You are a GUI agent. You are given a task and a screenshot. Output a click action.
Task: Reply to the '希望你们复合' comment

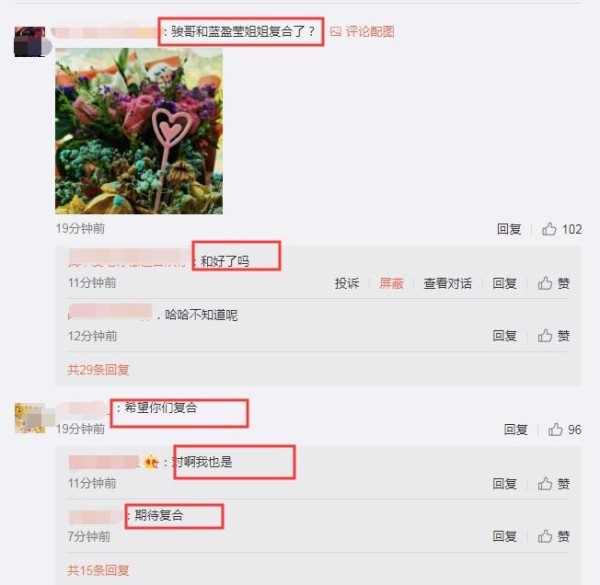(515, 429)
